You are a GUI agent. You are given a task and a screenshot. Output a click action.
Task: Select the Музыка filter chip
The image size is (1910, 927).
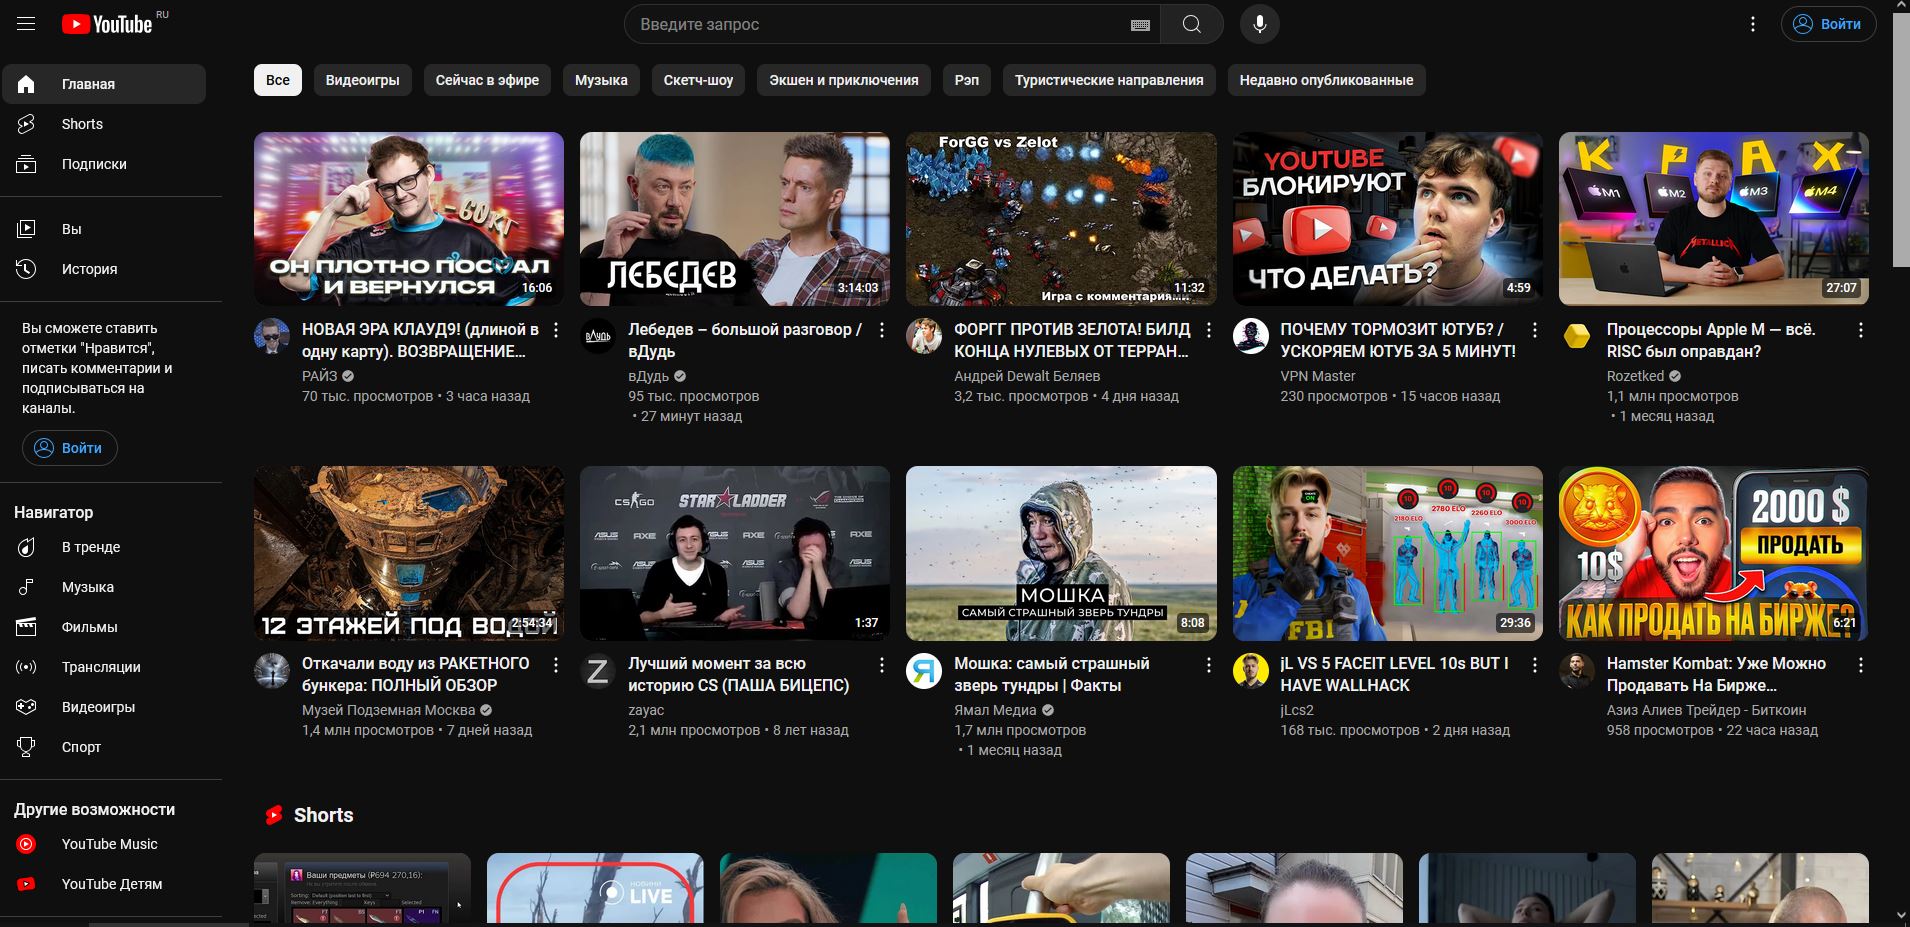coord(601,80)
